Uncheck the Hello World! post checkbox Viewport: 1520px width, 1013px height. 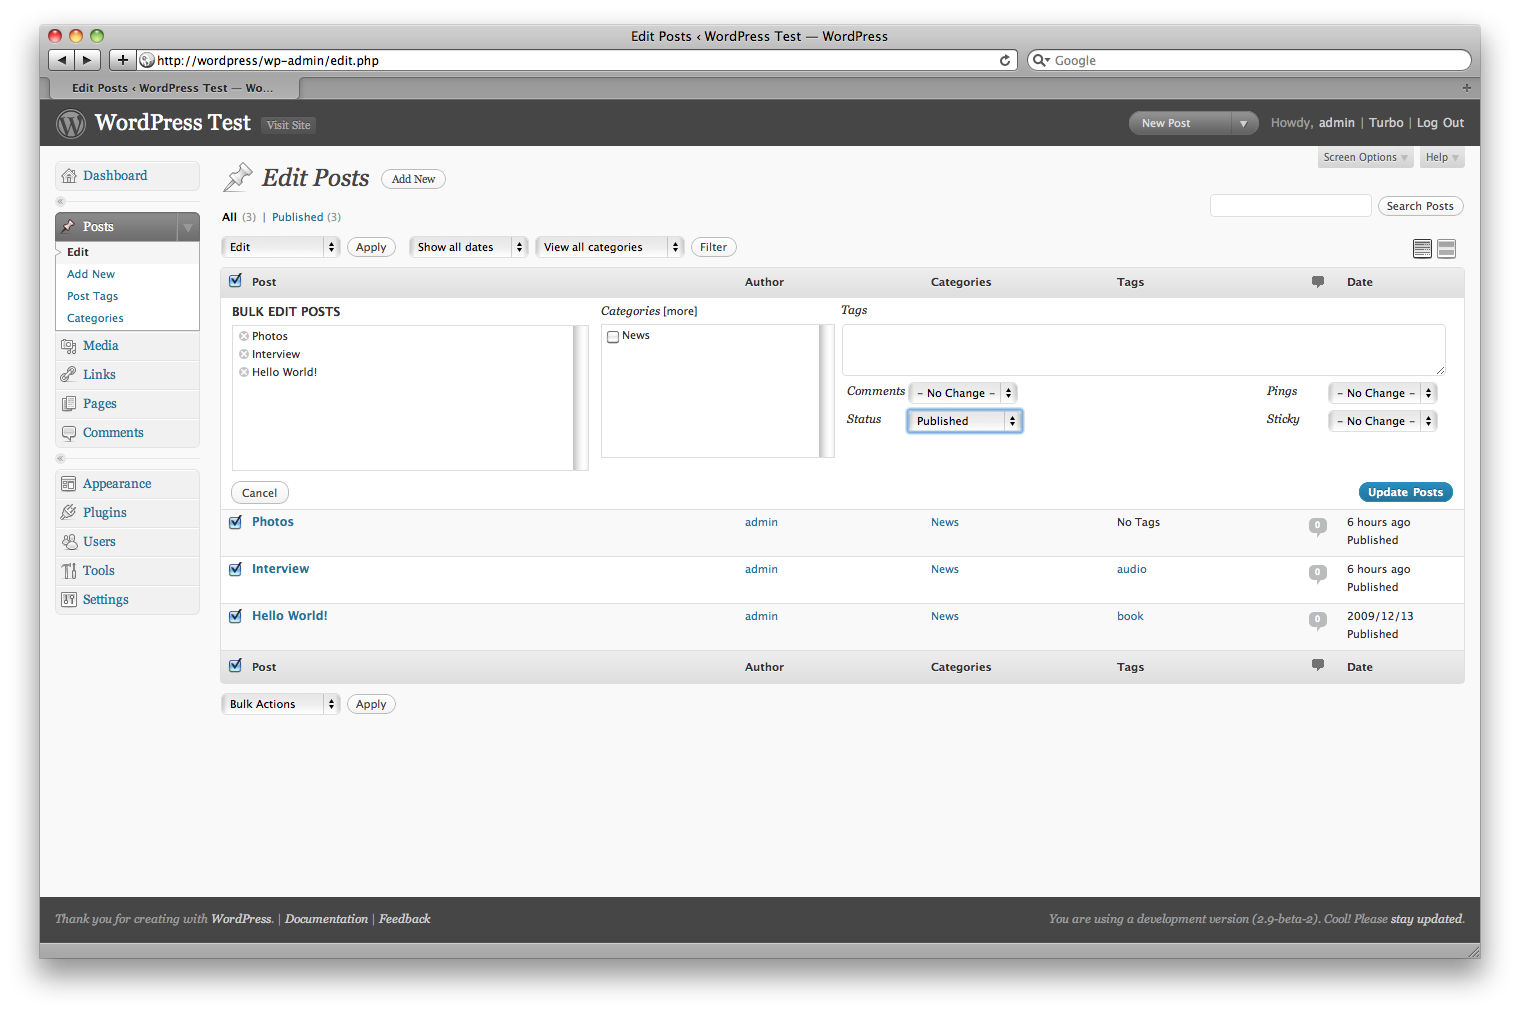click(x=235, y=616)
